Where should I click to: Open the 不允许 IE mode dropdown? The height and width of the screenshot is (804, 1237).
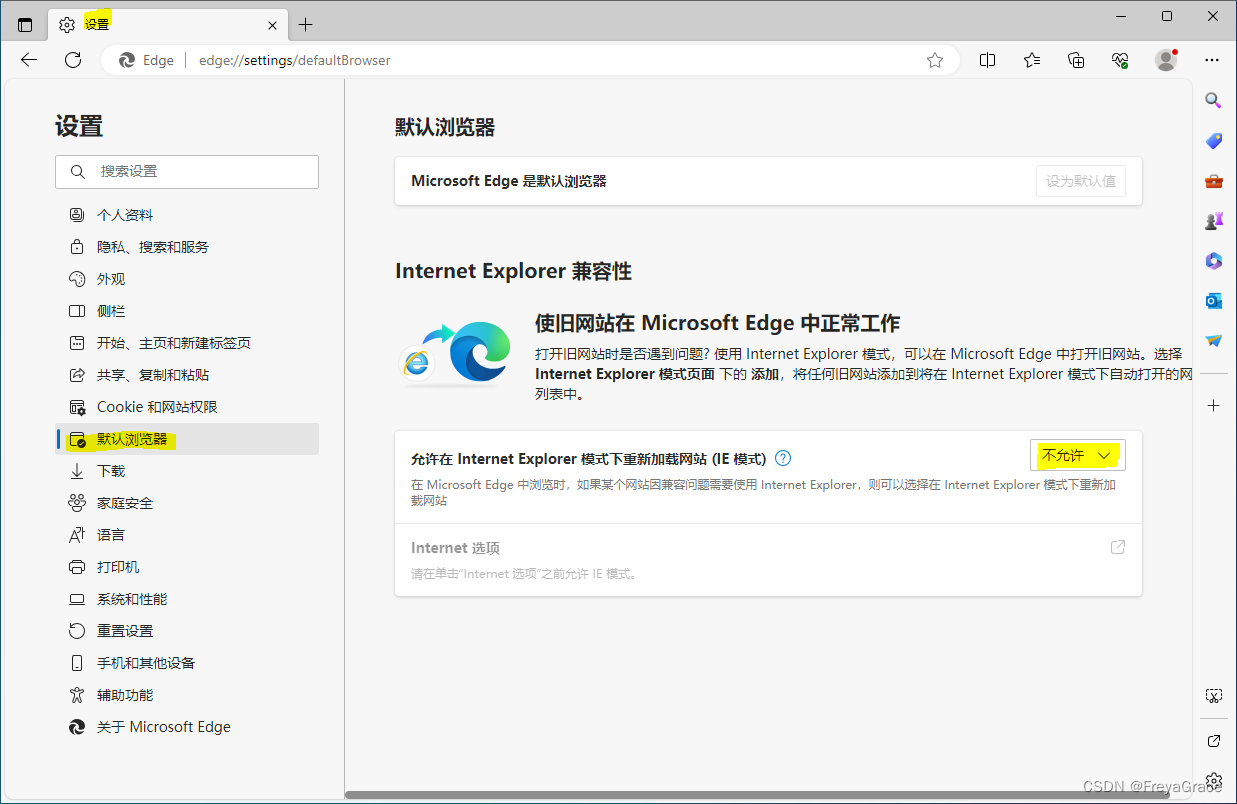[1078, 455]
